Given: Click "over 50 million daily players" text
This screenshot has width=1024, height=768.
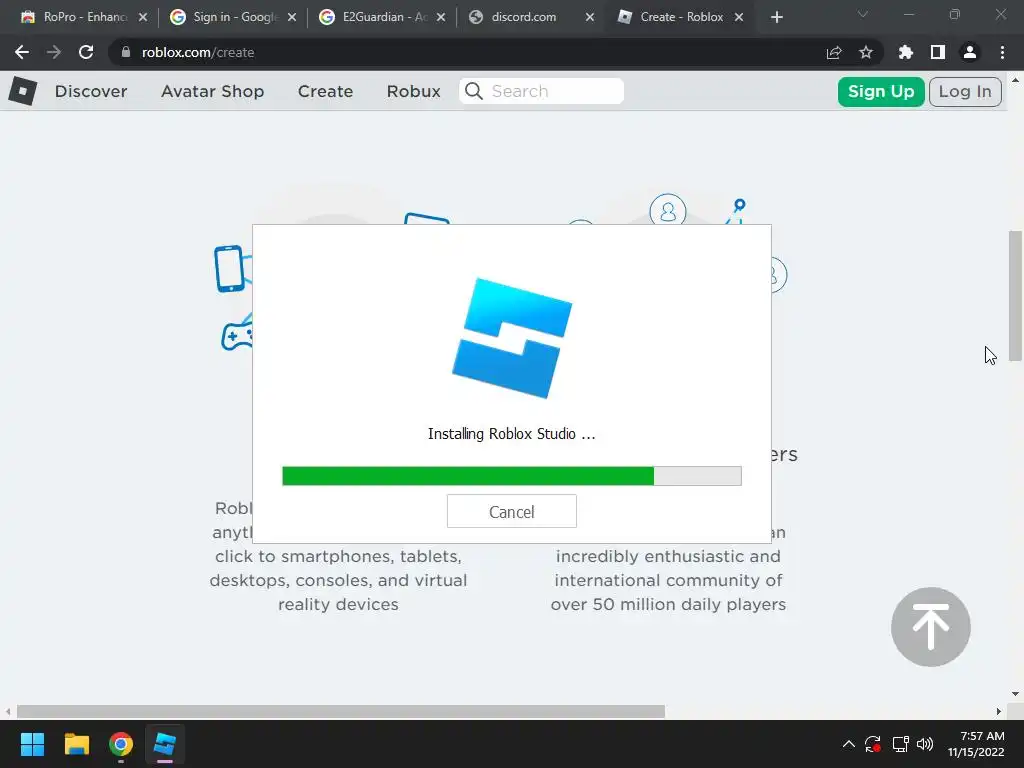Looking at the screenshot, I should click(668, 604).
